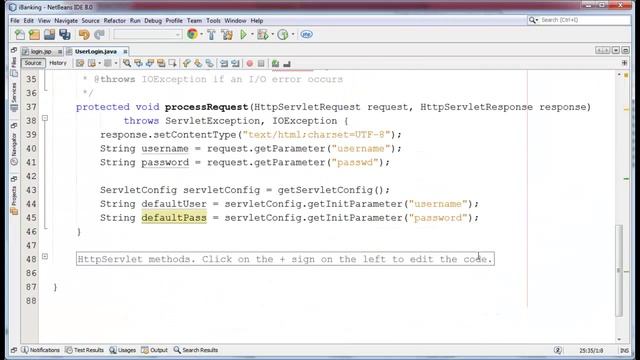
Task: Switch to the History view
Action: pyautogui.click(x=58, y=63)
